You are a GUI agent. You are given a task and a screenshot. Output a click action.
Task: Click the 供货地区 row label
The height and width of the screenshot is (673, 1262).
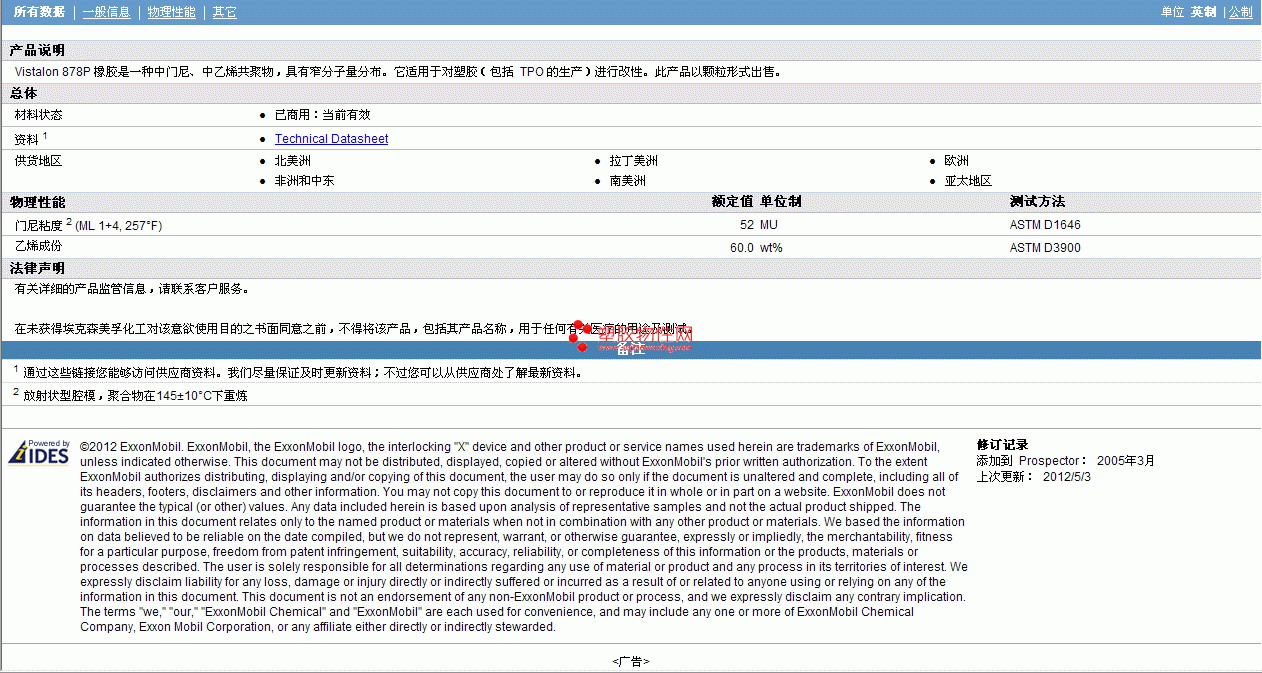pyautogui.click(x=38, y=161)
